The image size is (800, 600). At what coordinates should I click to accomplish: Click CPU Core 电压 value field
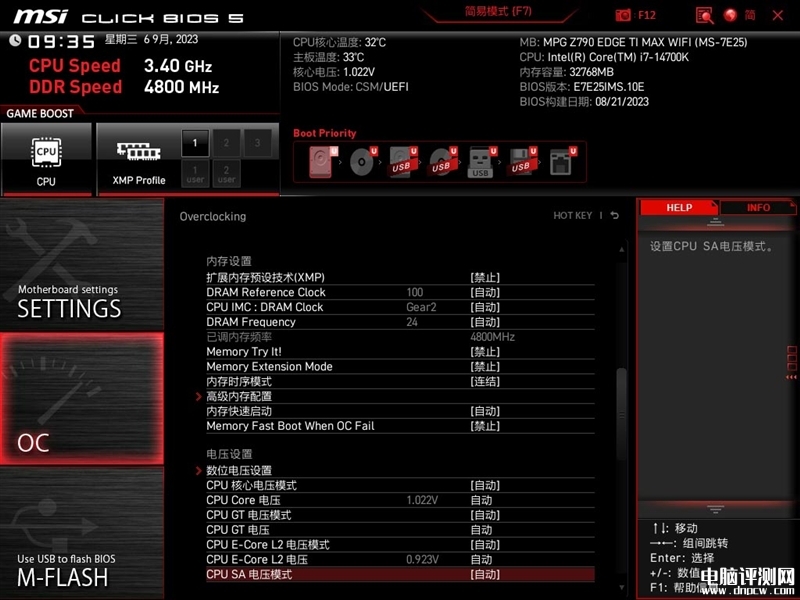481,500
